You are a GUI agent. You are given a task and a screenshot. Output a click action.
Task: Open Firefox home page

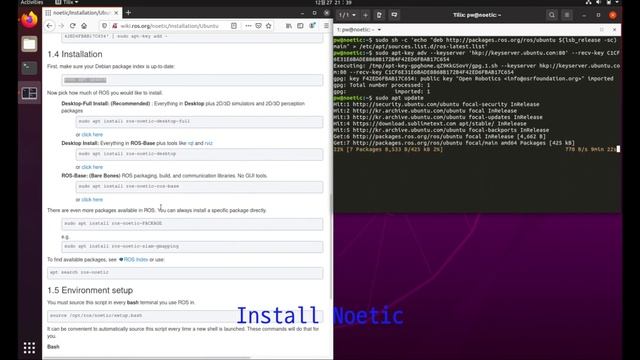tap(84, 26)
